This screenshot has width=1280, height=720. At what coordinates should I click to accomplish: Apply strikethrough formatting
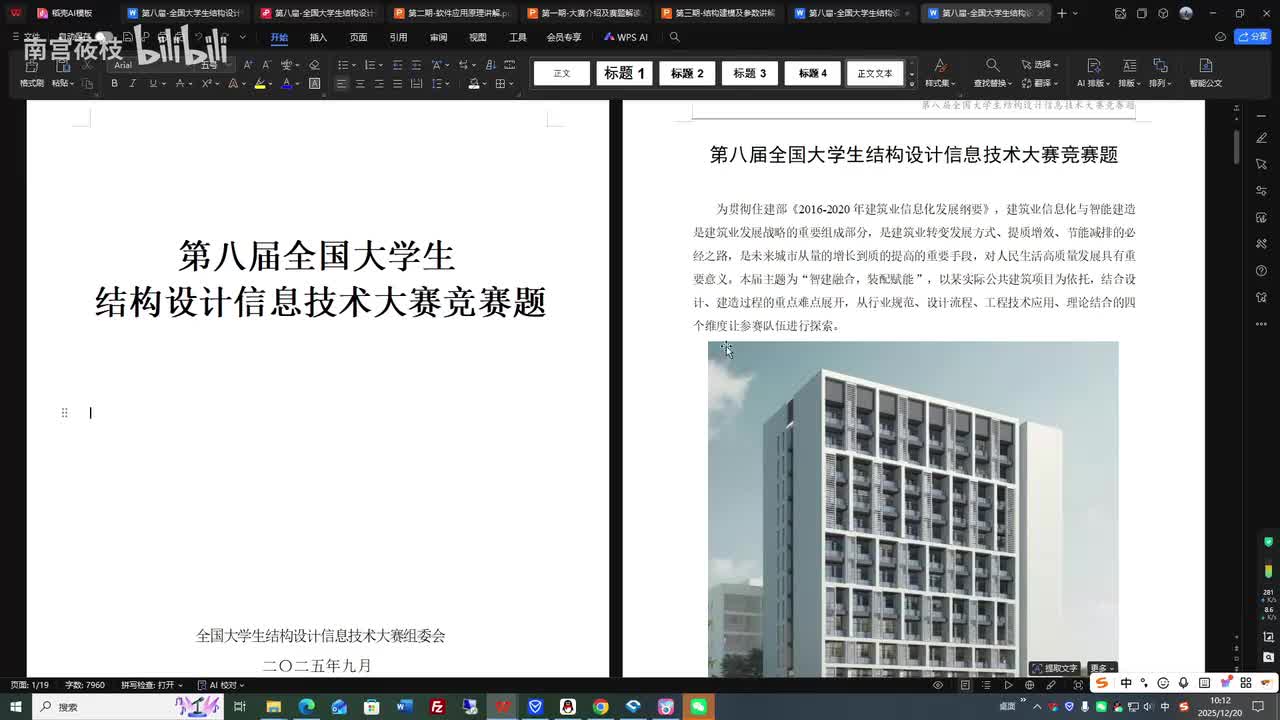click(180, 84)
